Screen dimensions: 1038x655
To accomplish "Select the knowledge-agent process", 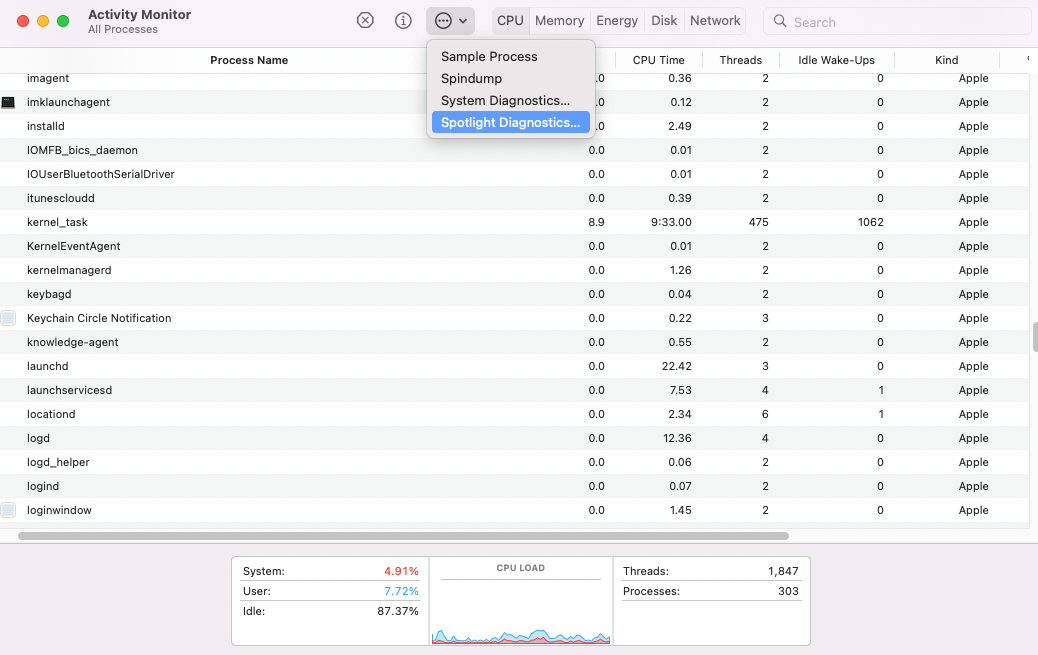I will click(x=73, y=342).
